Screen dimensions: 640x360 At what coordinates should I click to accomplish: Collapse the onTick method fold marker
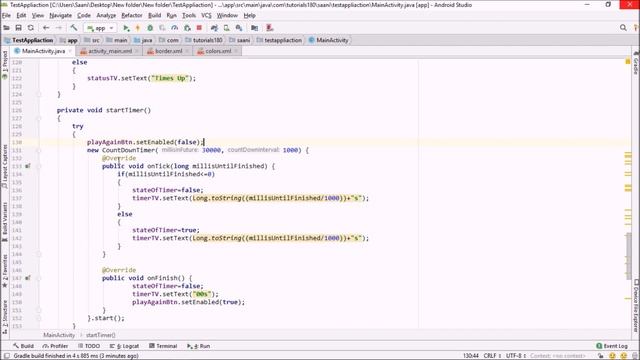[x=39, y=166]
